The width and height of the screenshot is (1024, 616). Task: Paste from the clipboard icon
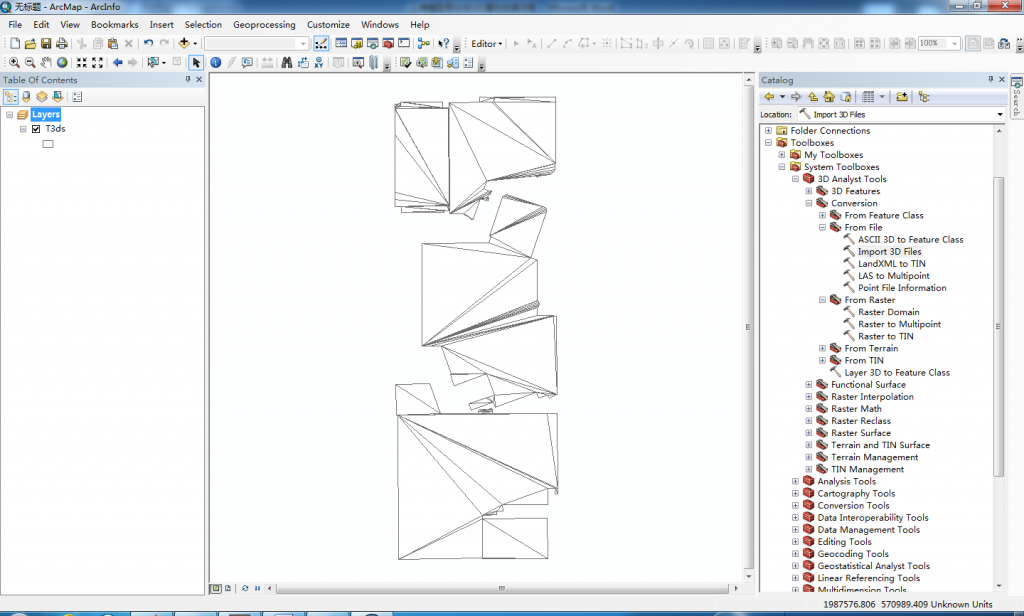pos(113,44)
